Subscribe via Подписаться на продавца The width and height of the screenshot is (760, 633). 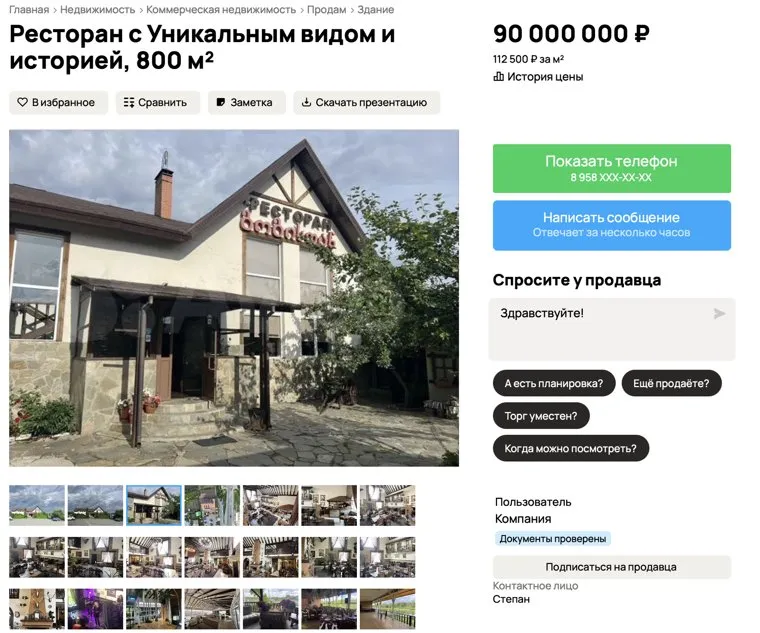pos(612,567)
